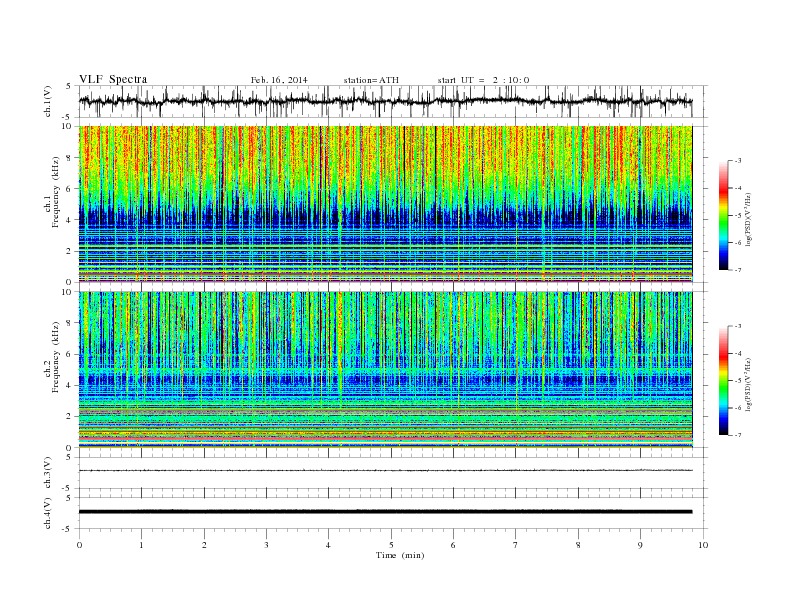The height and width of the screenshot is (612, 792).
Task: Click the log(PSD) label beside ch.1 color bar
Action: click(748, 219)
